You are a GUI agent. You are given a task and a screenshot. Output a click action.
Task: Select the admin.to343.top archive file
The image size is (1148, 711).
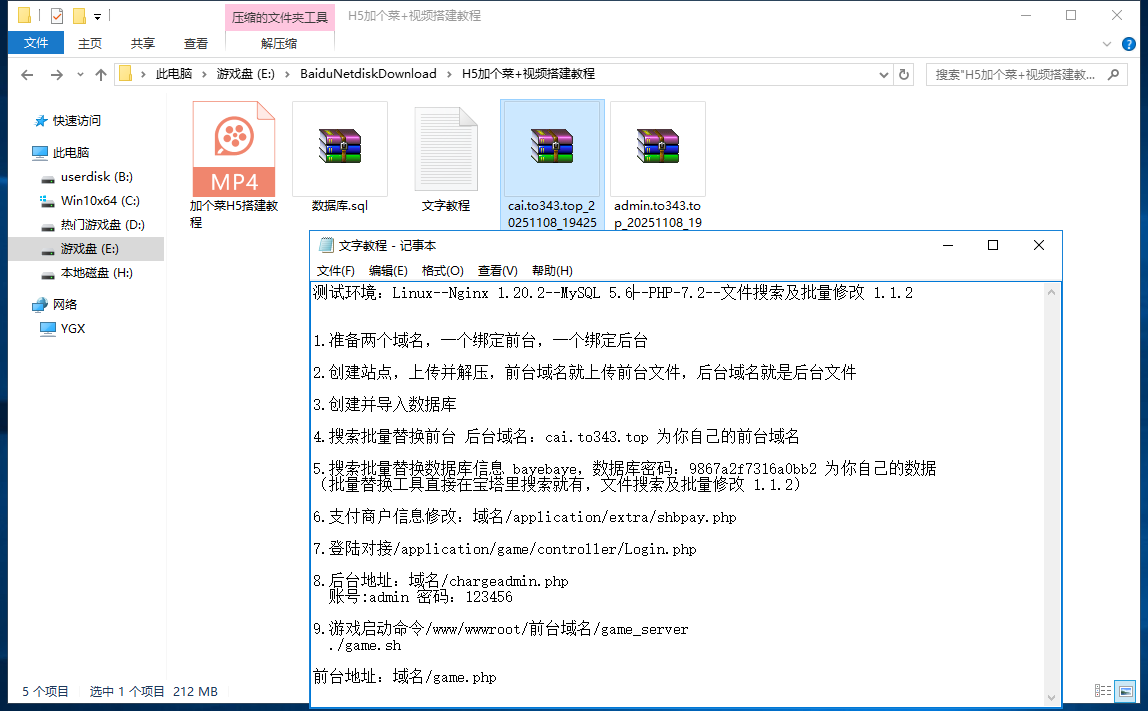pyautogui.click(x=658, y=150)
